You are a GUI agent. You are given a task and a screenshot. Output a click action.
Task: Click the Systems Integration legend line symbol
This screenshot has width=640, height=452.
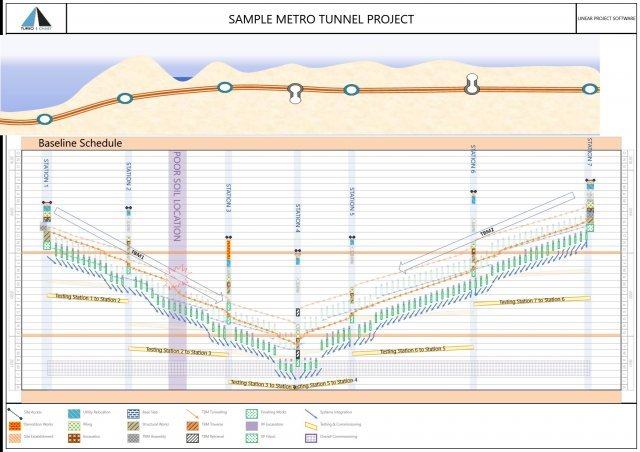tap(311, 413)
